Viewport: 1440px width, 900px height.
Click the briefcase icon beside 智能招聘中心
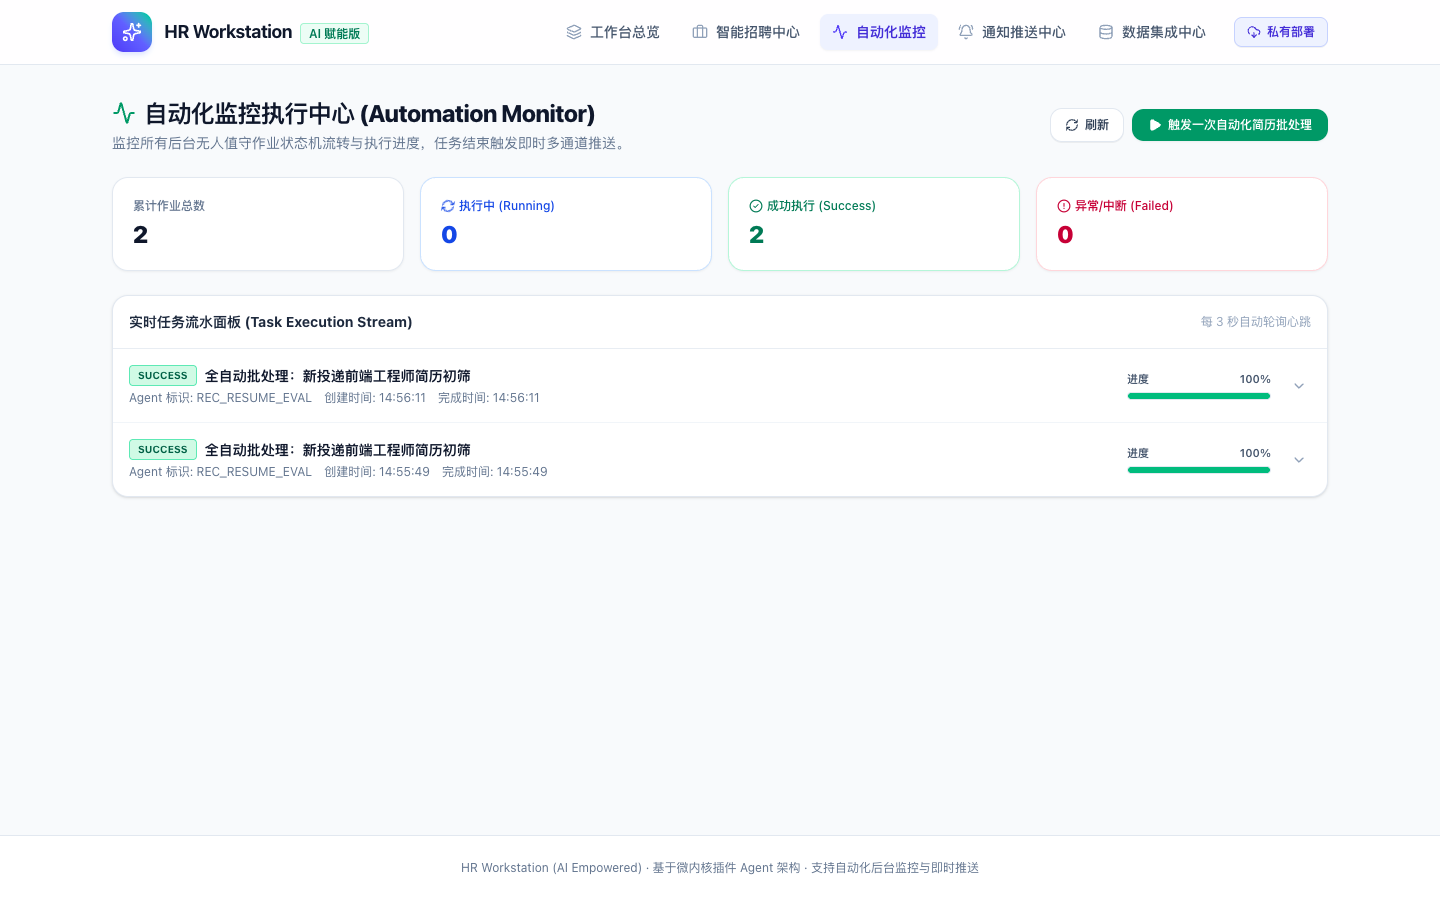coord(700,32)
